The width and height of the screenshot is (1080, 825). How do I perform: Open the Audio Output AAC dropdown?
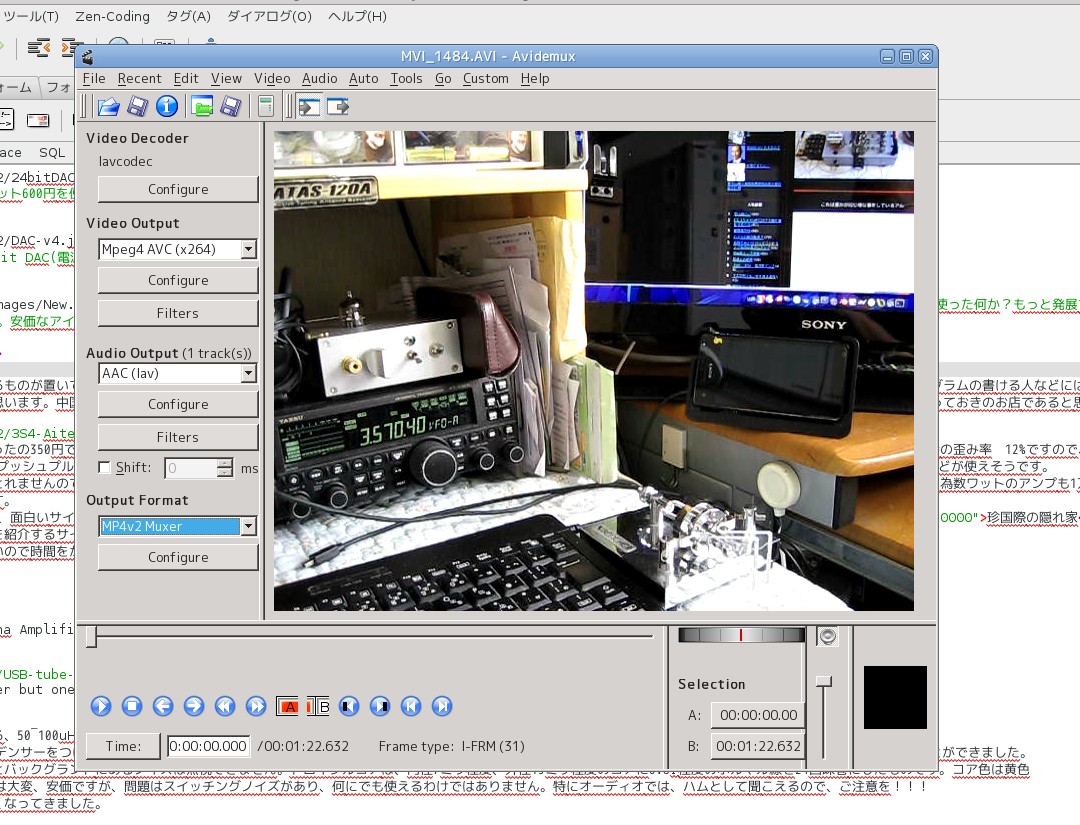coord(248,373)
